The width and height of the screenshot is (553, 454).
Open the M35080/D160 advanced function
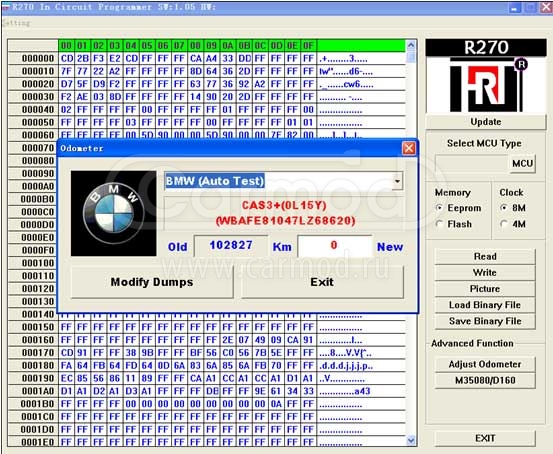click(485, 380)
